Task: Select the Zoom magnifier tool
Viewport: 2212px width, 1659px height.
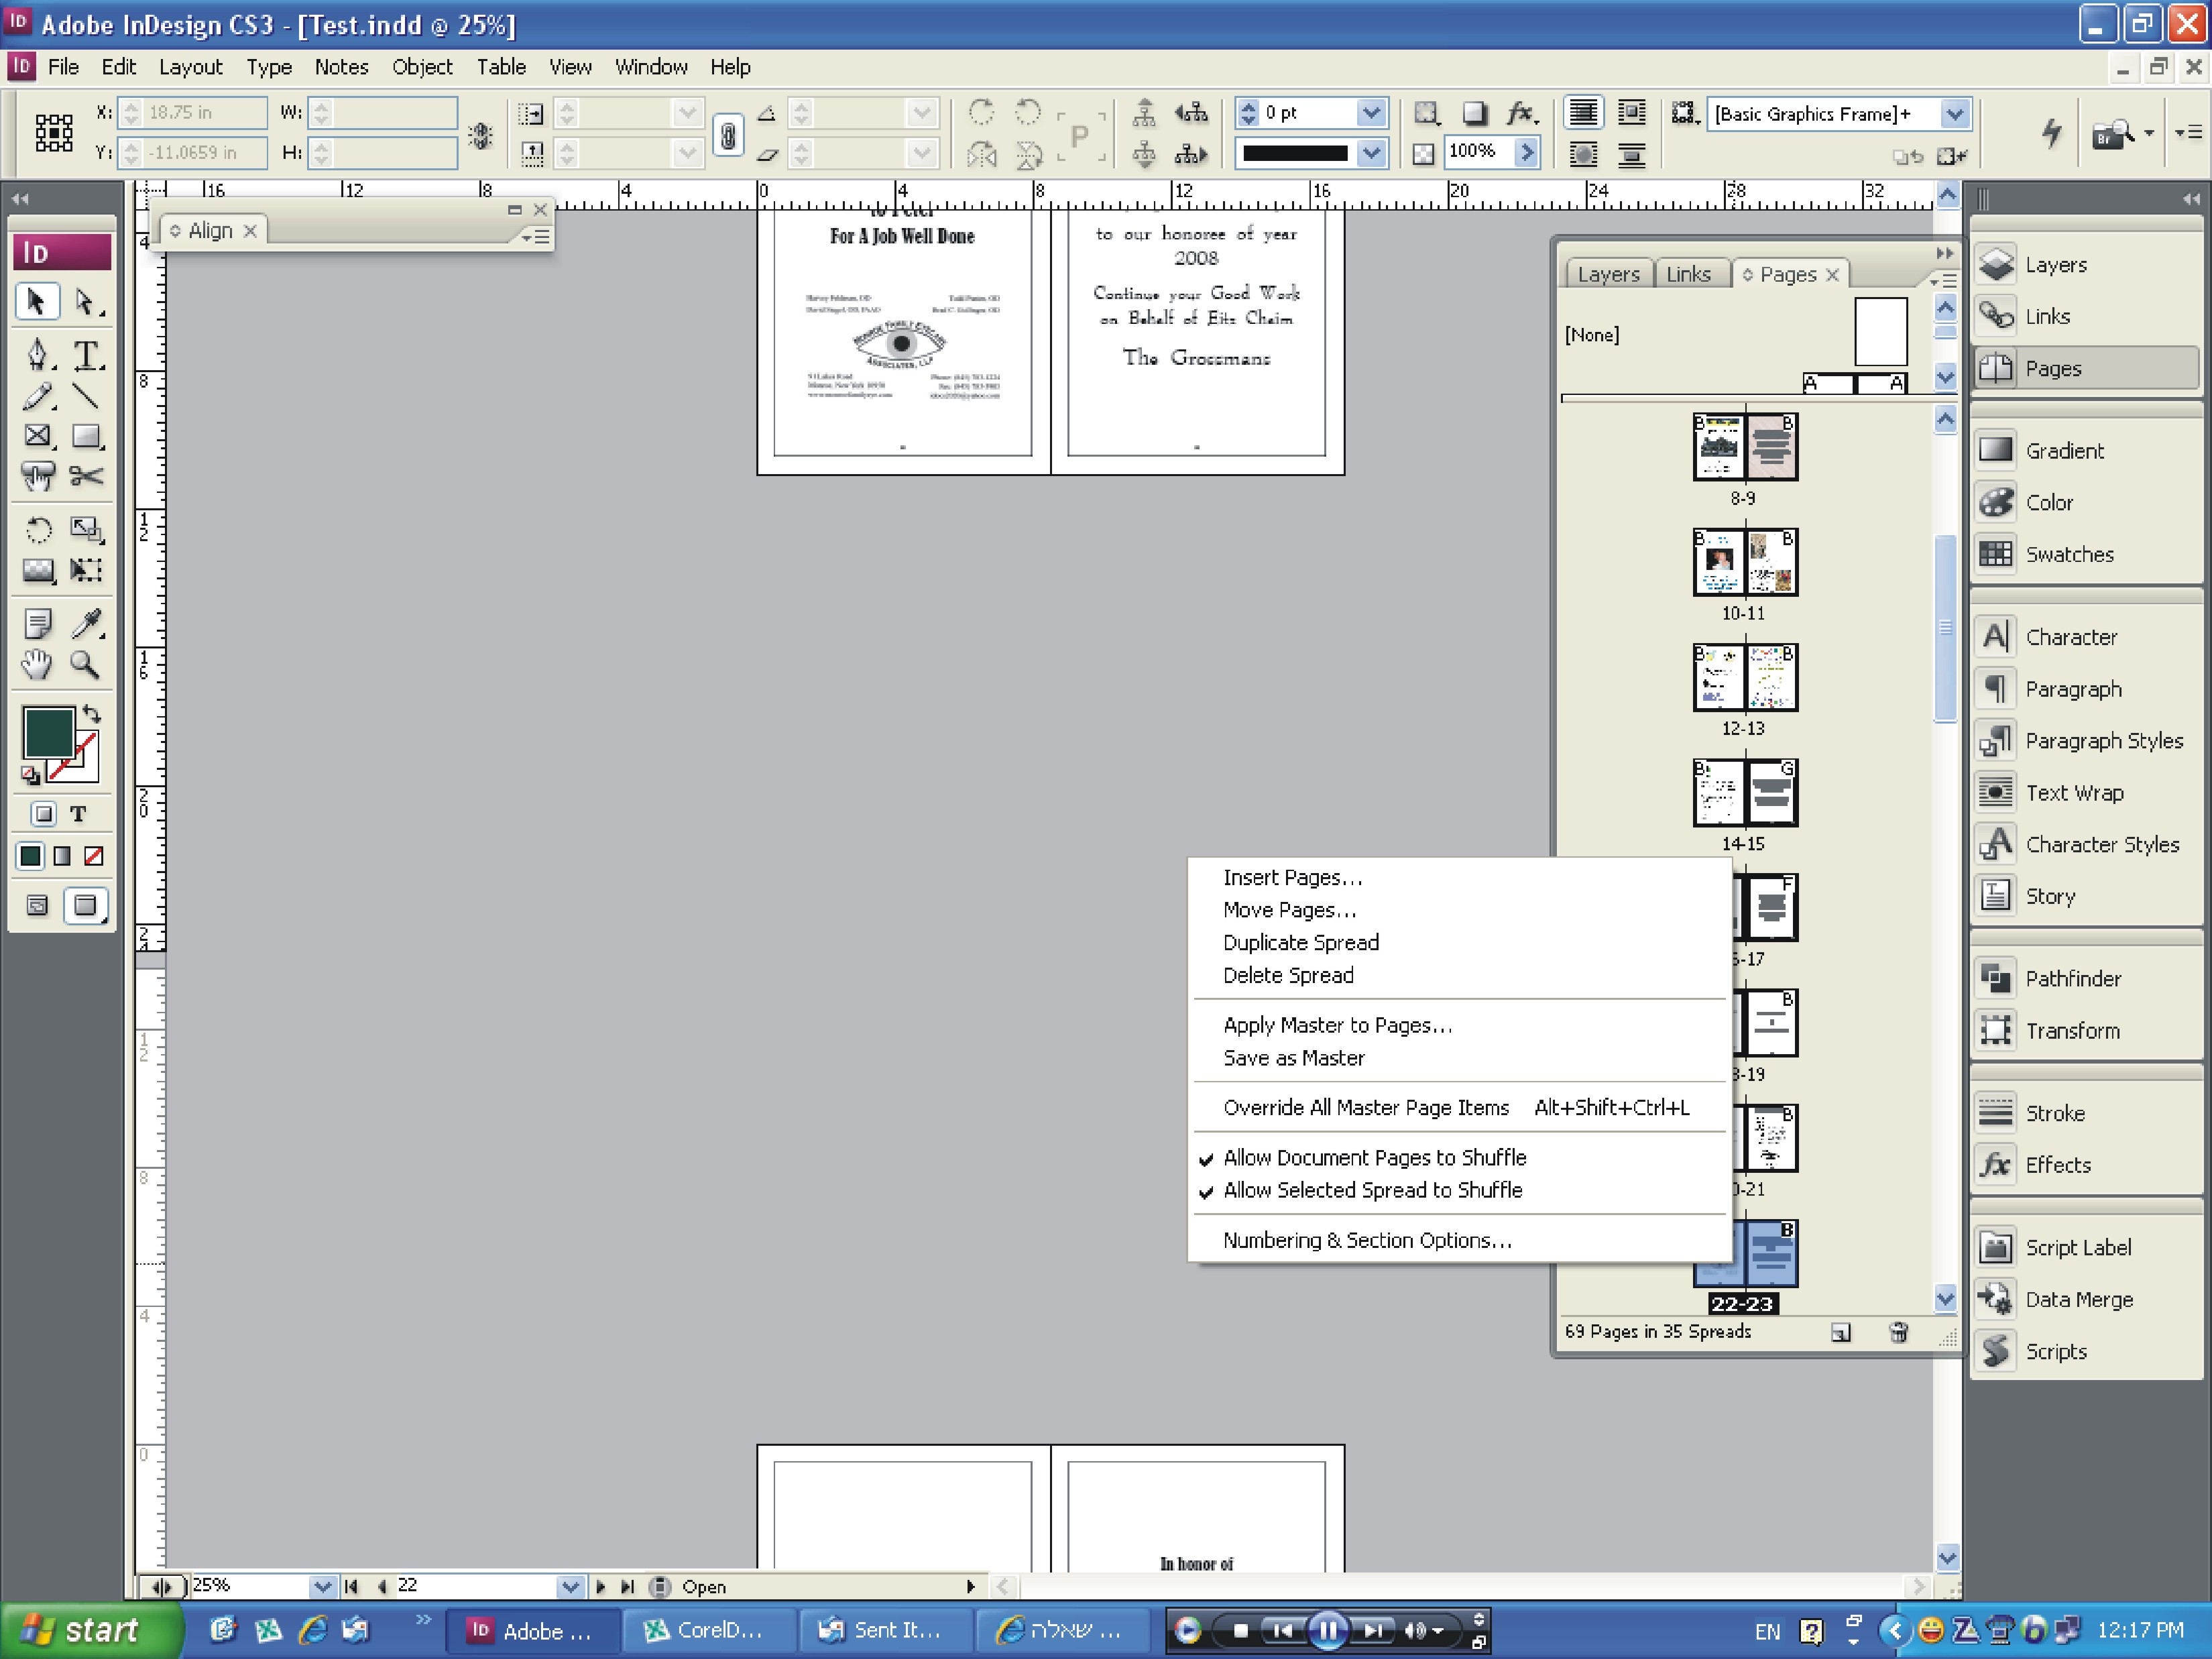Action: pos(86,664)
